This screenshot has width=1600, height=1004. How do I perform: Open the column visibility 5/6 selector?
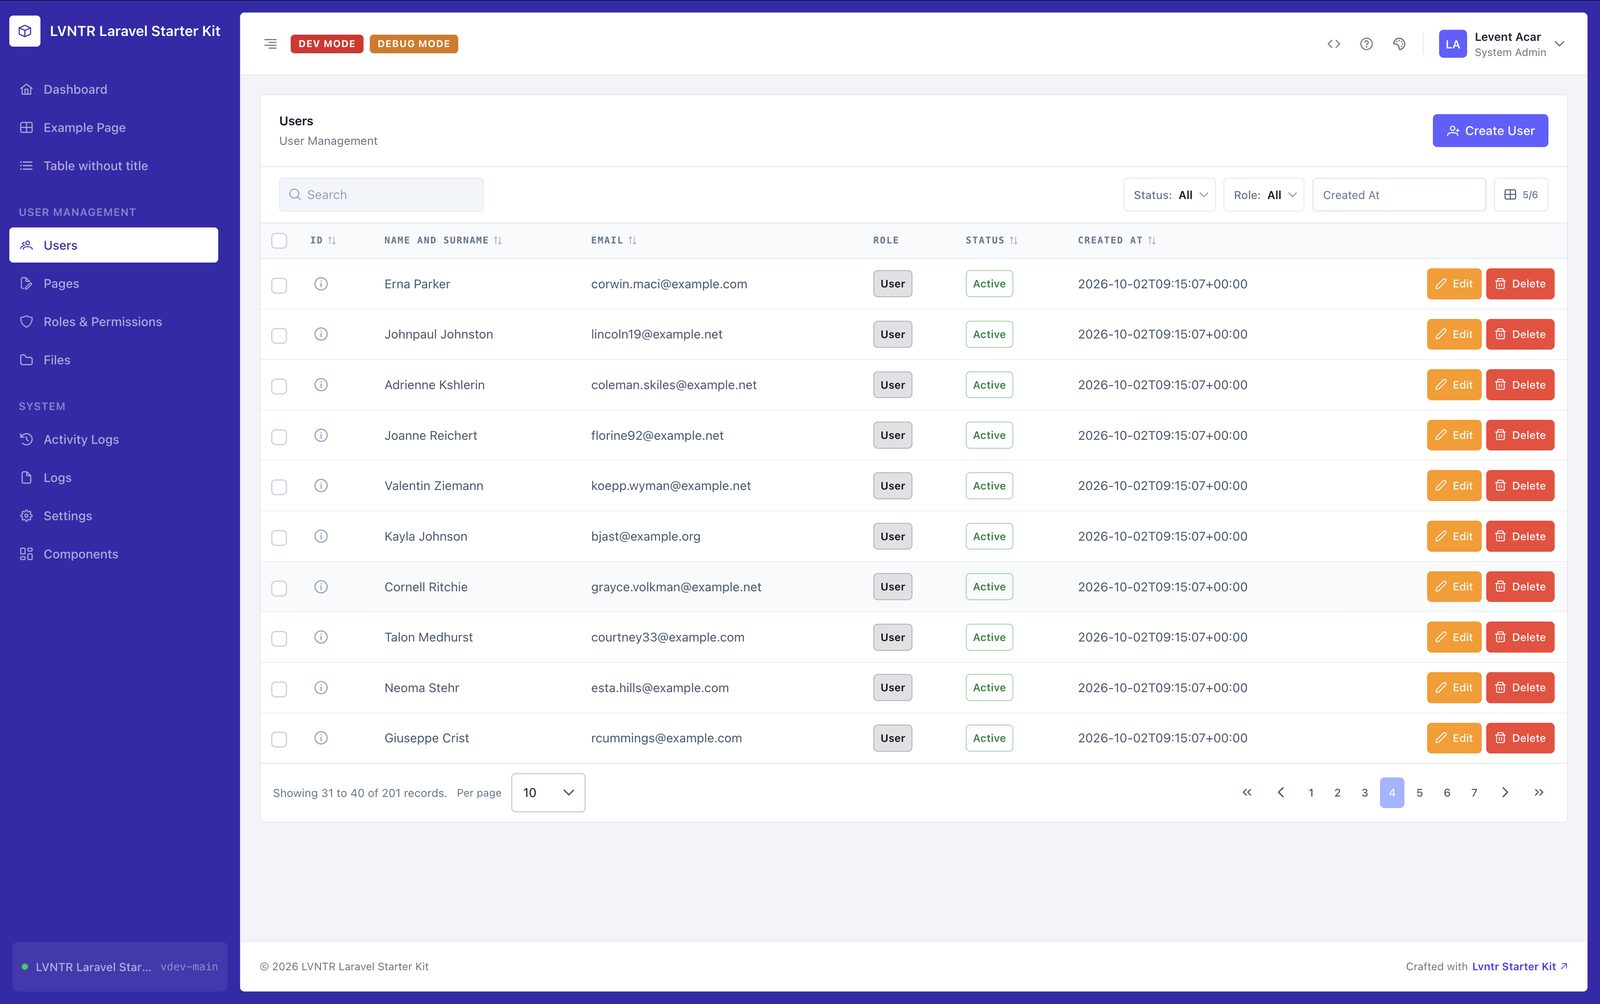tap(1521, 195)
